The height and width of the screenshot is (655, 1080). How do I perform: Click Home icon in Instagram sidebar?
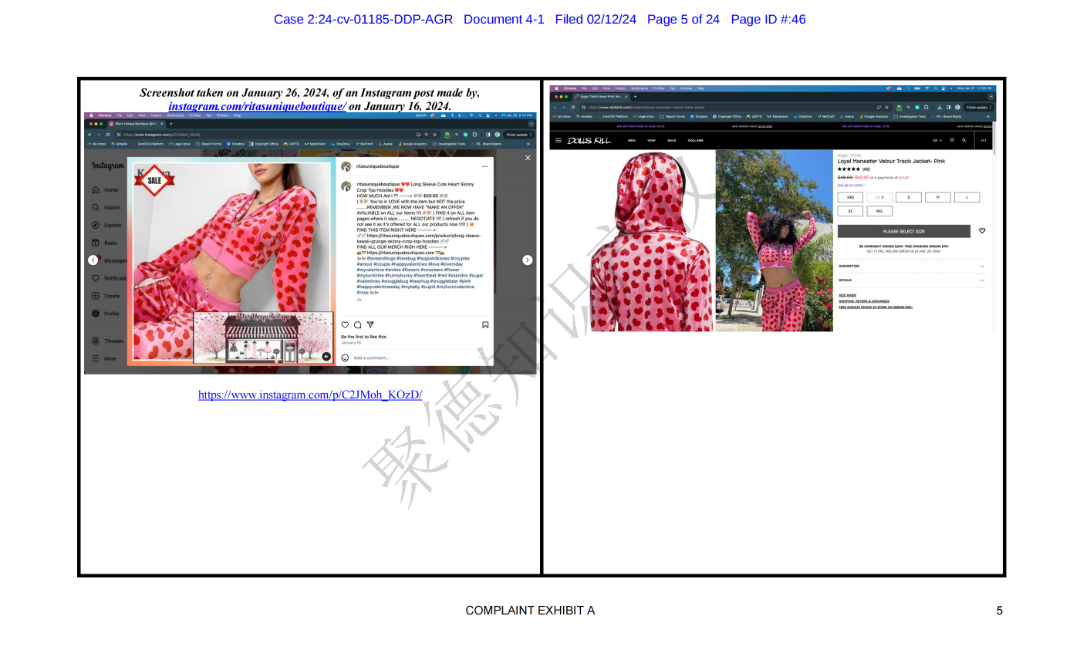96,189
